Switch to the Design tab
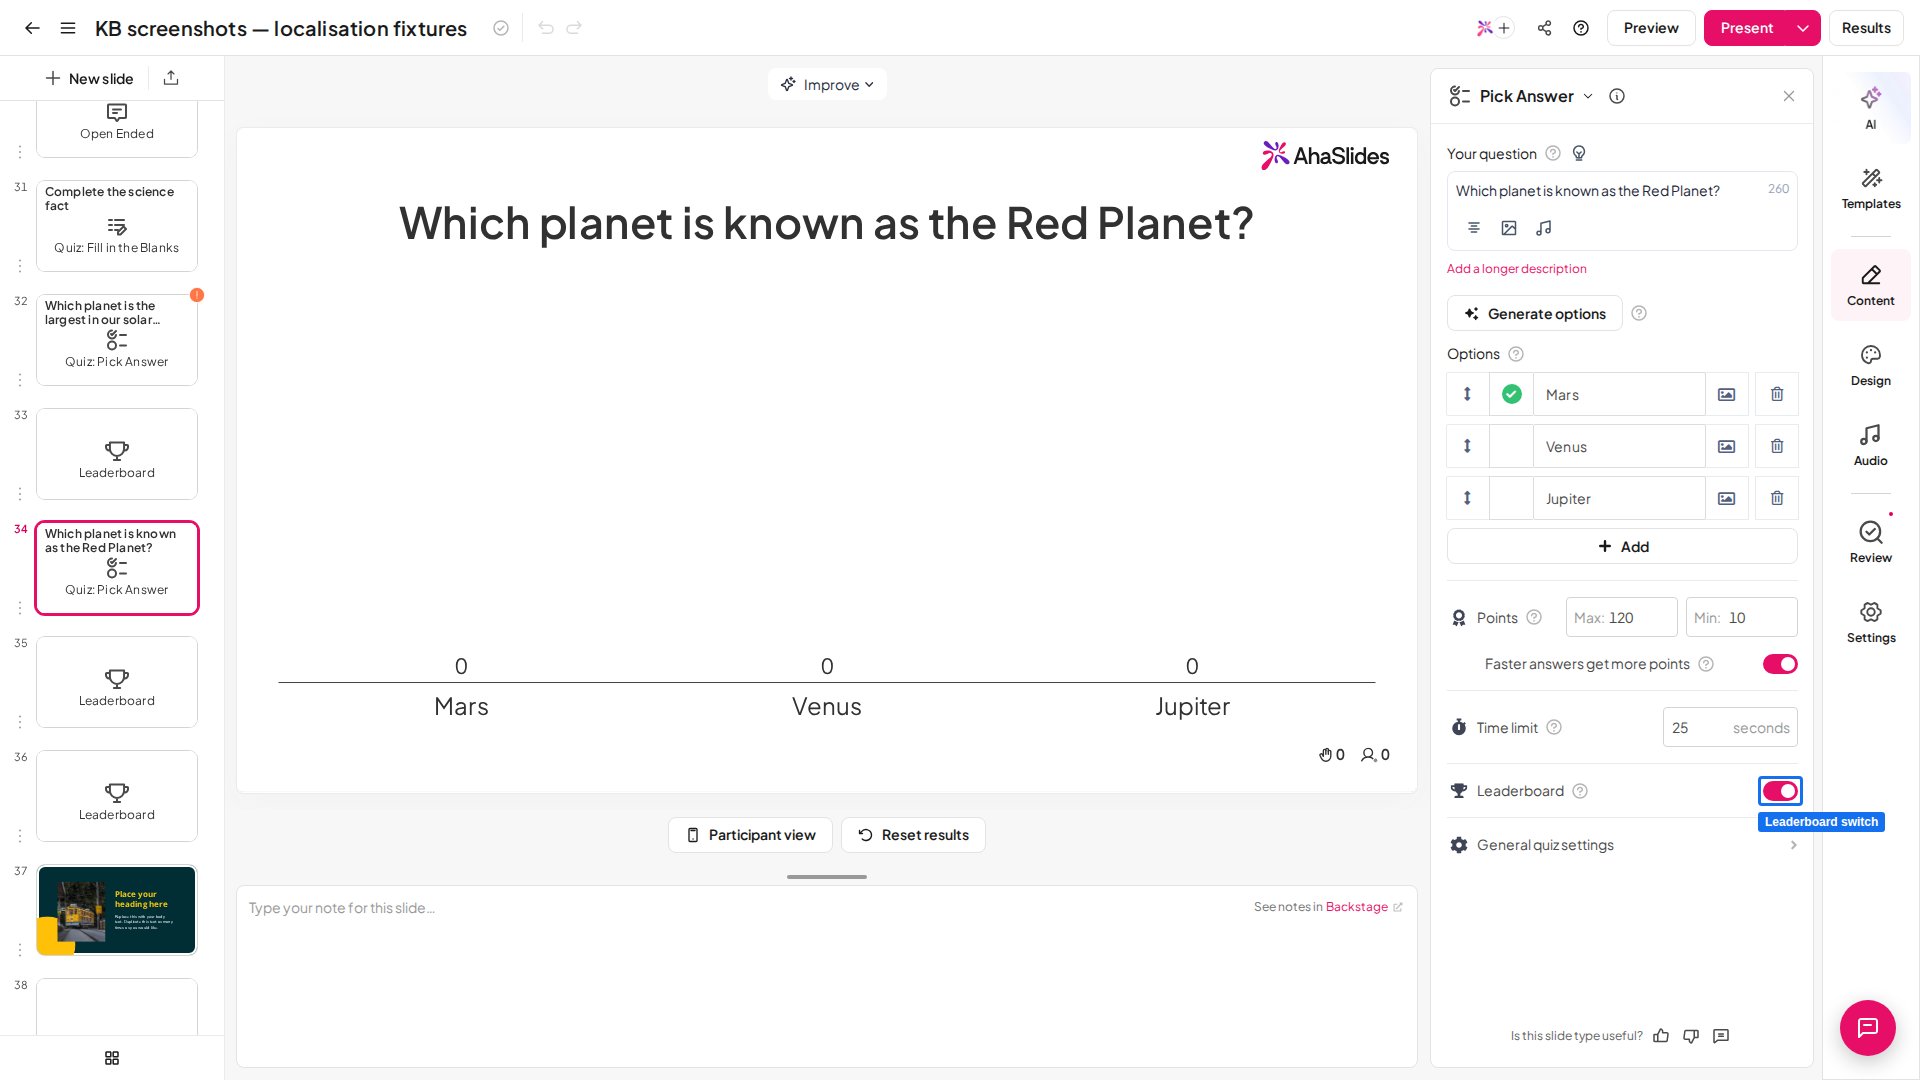Viewport: 1920px width, 1080px height. pos(1870,365)
